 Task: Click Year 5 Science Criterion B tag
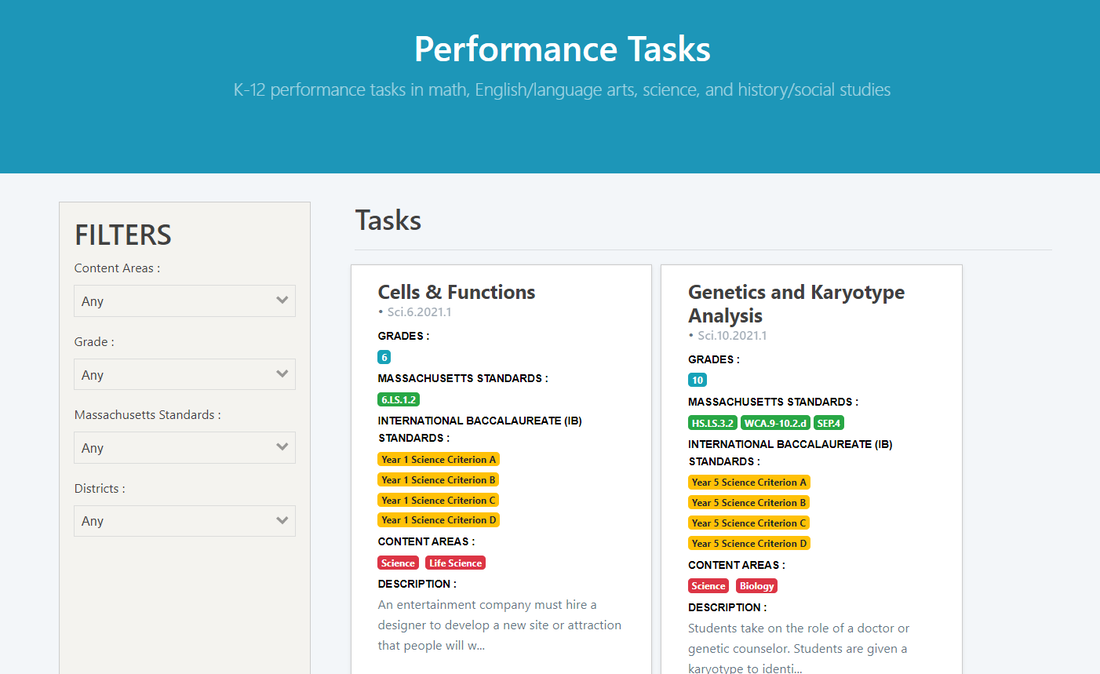click(x=749, y=503)
